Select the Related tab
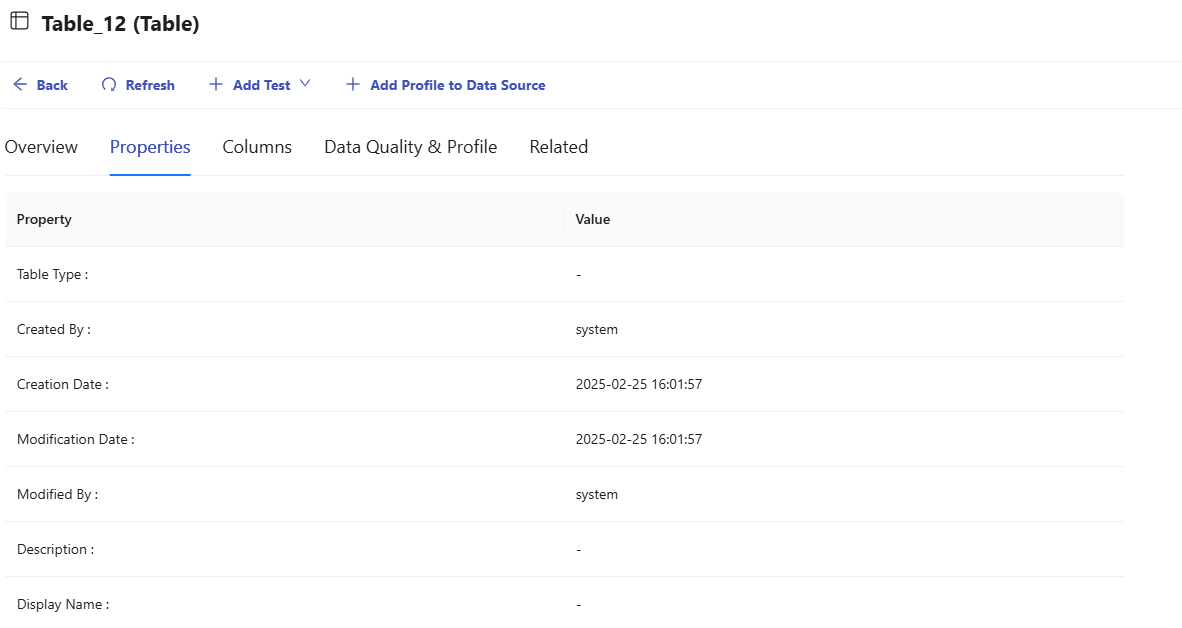This screenshot has width=1182, height=628. pyautogui.click(x=558, y=147)
